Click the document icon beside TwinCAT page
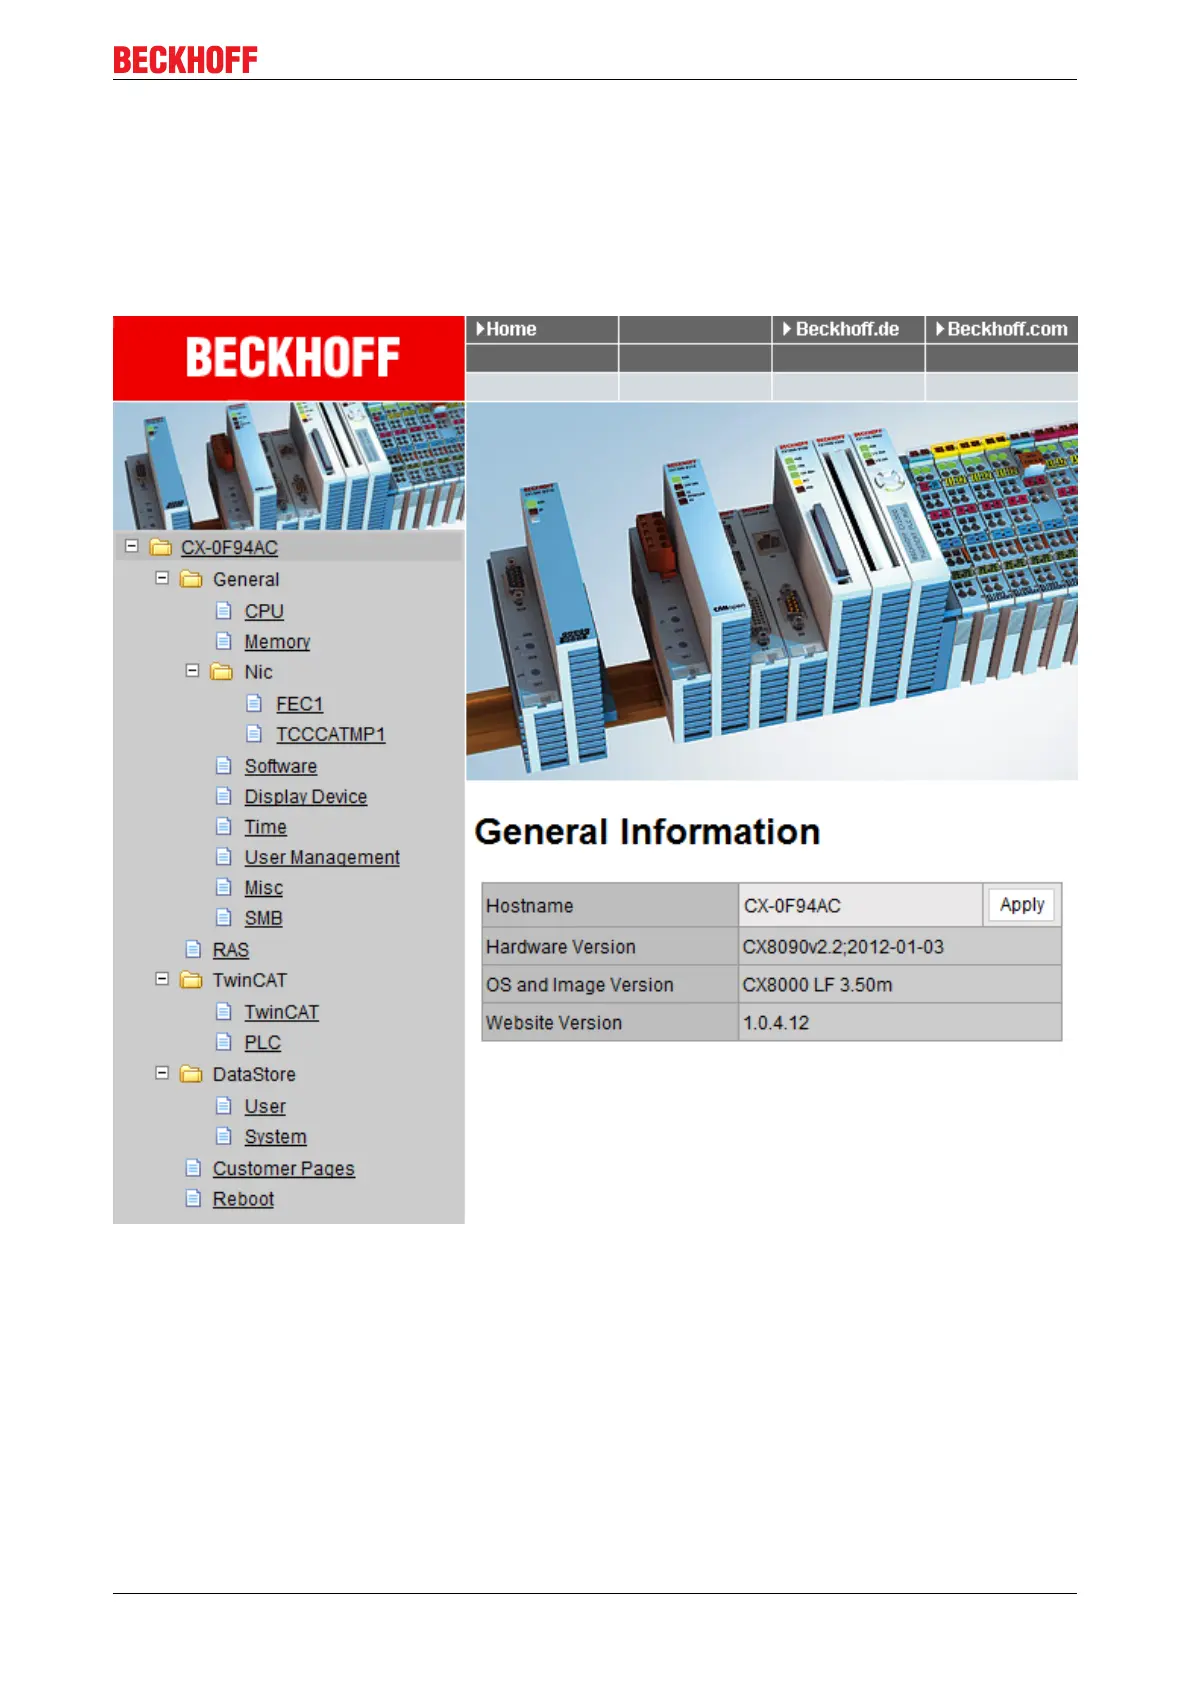1191x1684 pixels. point(224,1011)
